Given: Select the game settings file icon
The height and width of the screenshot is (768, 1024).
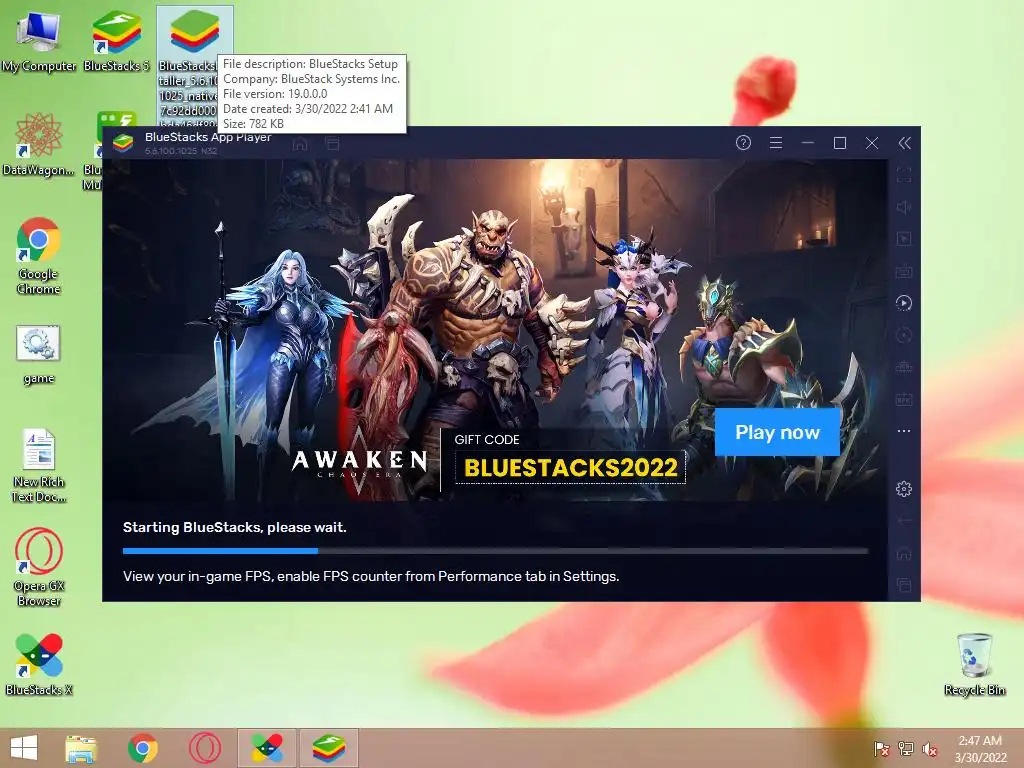Looking at the screenshot, I should (x=39, y=354).
